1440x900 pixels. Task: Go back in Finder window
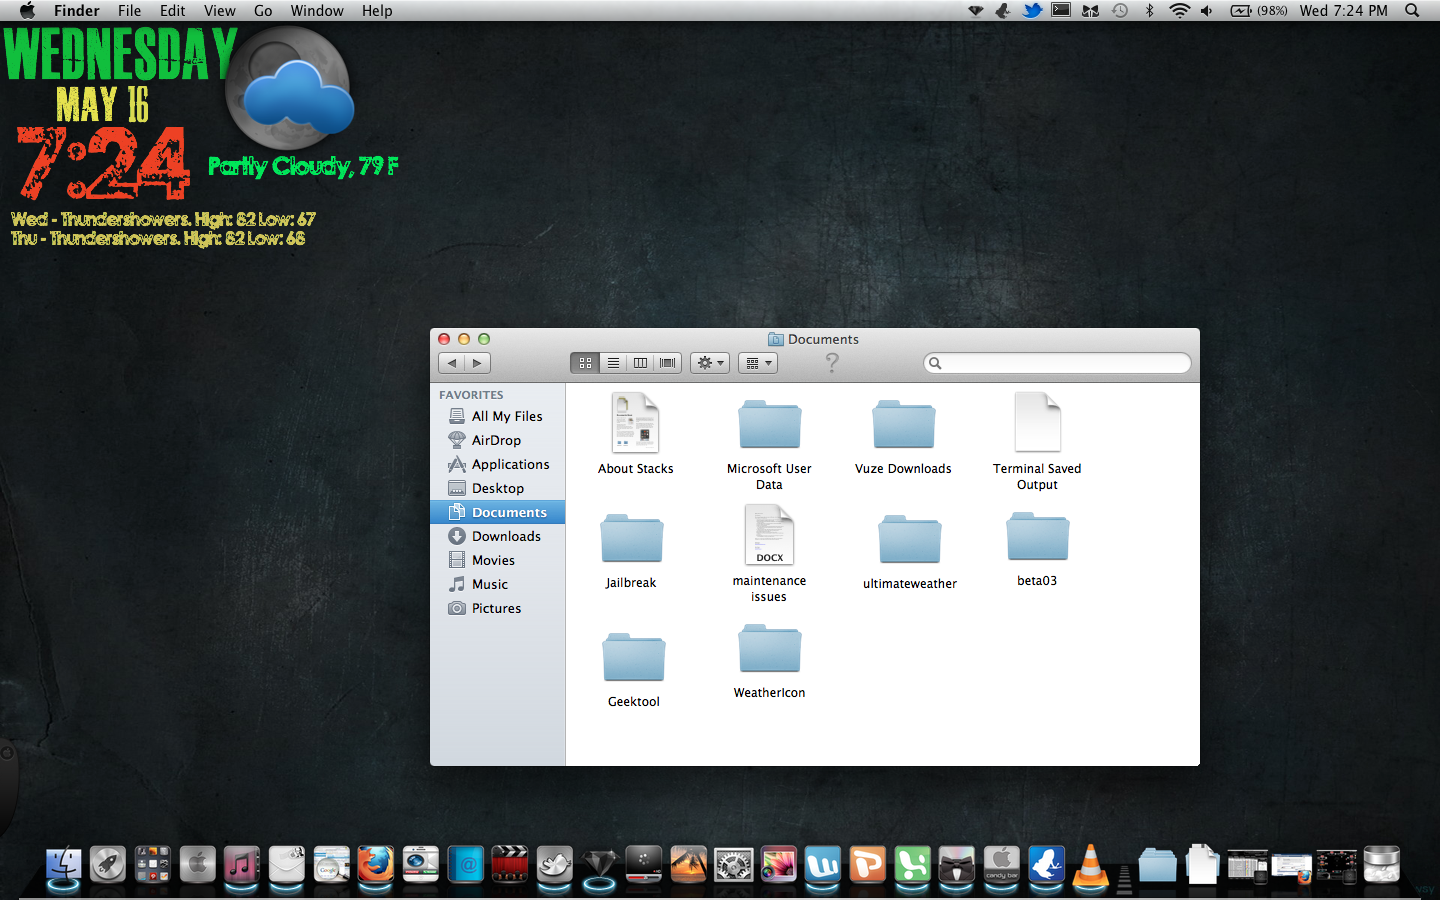point(451,363)
